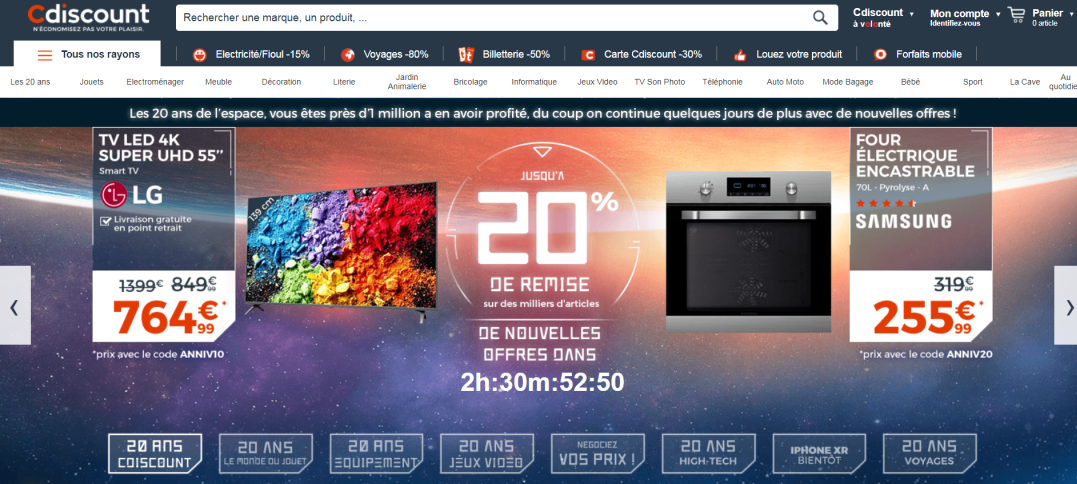Click the NEGOCIEZ VOS PRIX button

(x=598, y=454)
